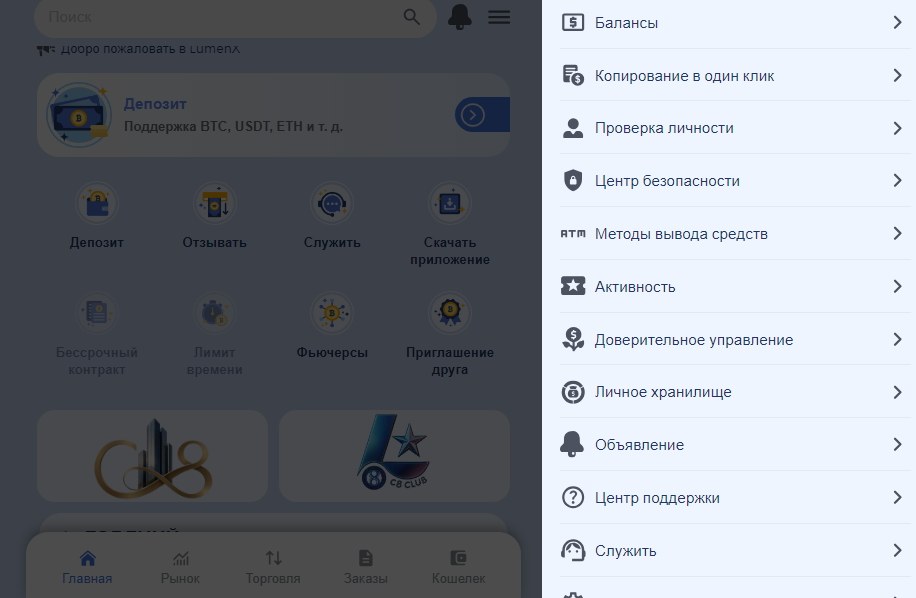The height and width of the screenshot is (598, 916).
Task: Click the Отзывать withdraw icon
Action: (214, 204)
